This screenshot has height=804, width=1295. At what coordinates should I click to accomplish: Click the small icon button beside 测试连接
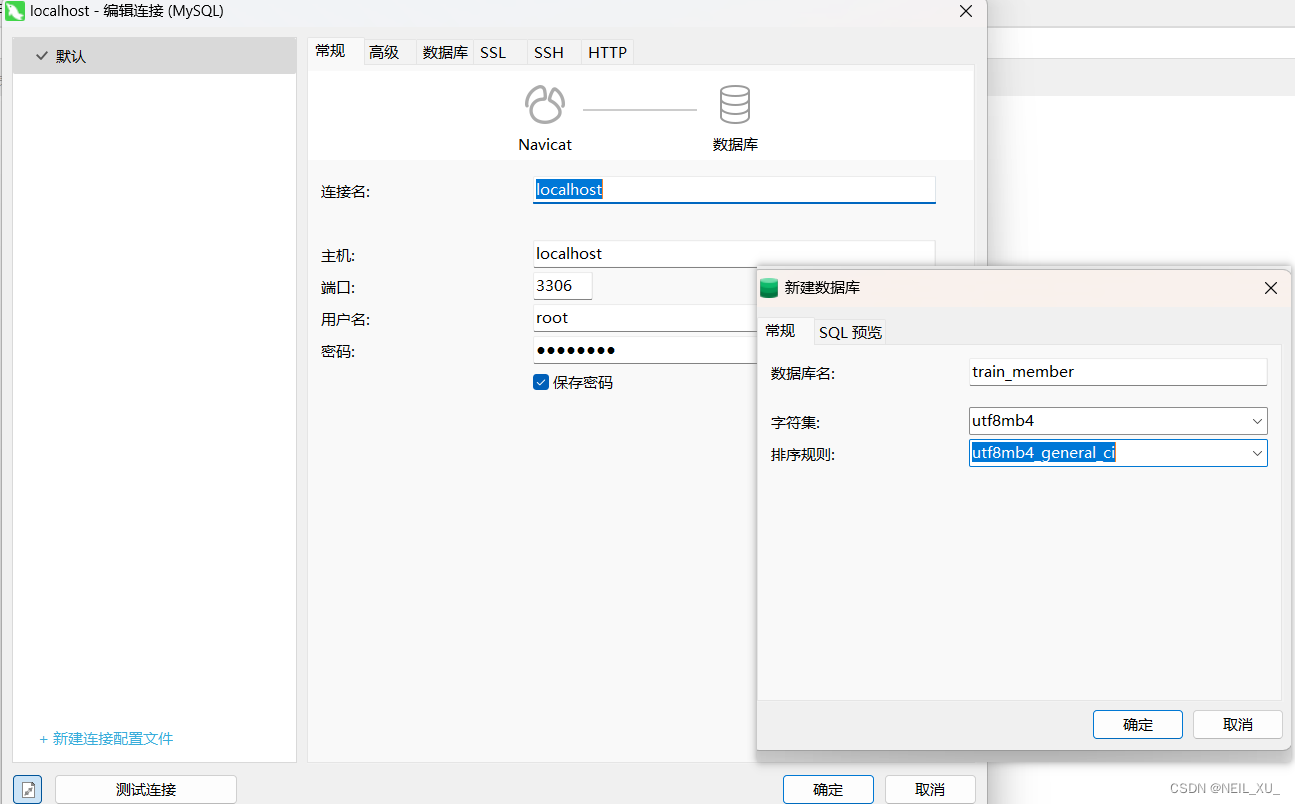(x=28, y=789)
